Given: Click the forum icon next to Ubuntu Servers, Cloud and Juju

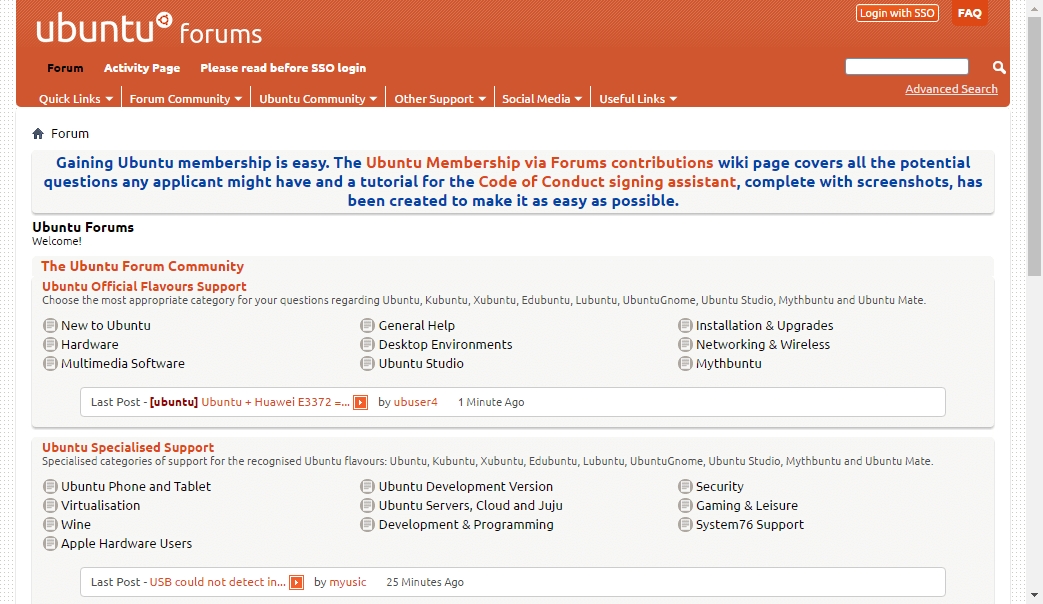Looking at the screenshot, I should click(x=367, y=506).
